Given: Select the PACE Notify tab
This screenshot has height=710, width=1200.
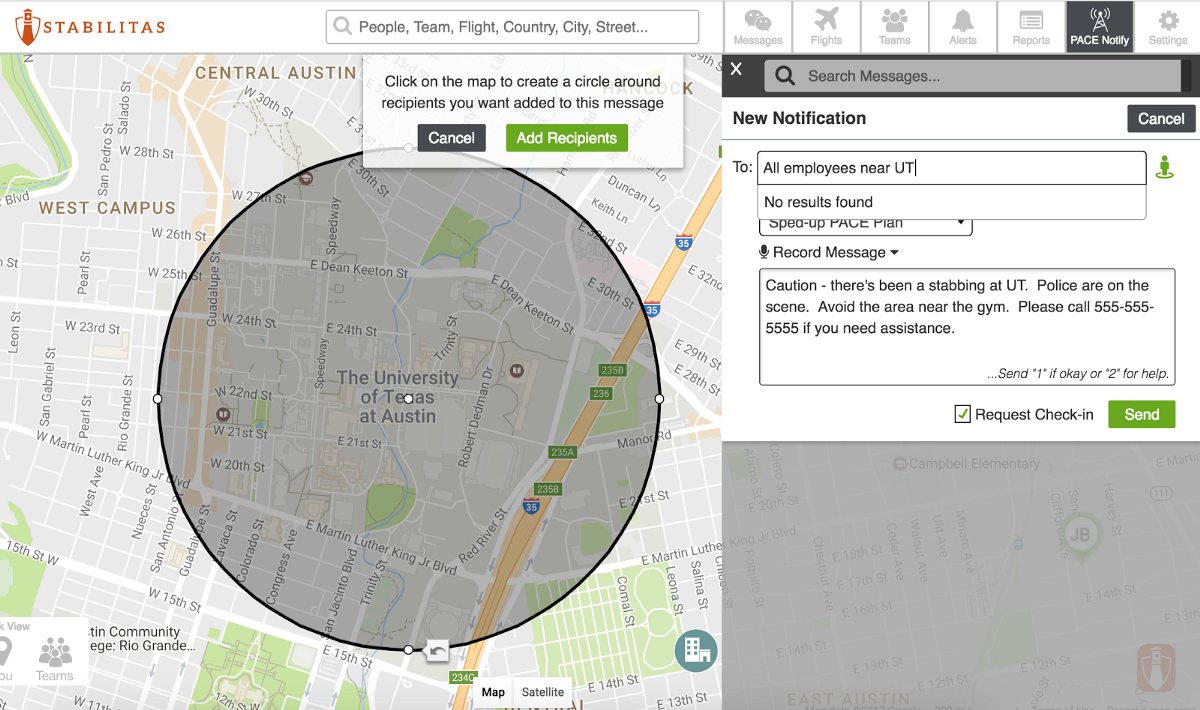Looking at the screenshot, I should [1099, 27].
